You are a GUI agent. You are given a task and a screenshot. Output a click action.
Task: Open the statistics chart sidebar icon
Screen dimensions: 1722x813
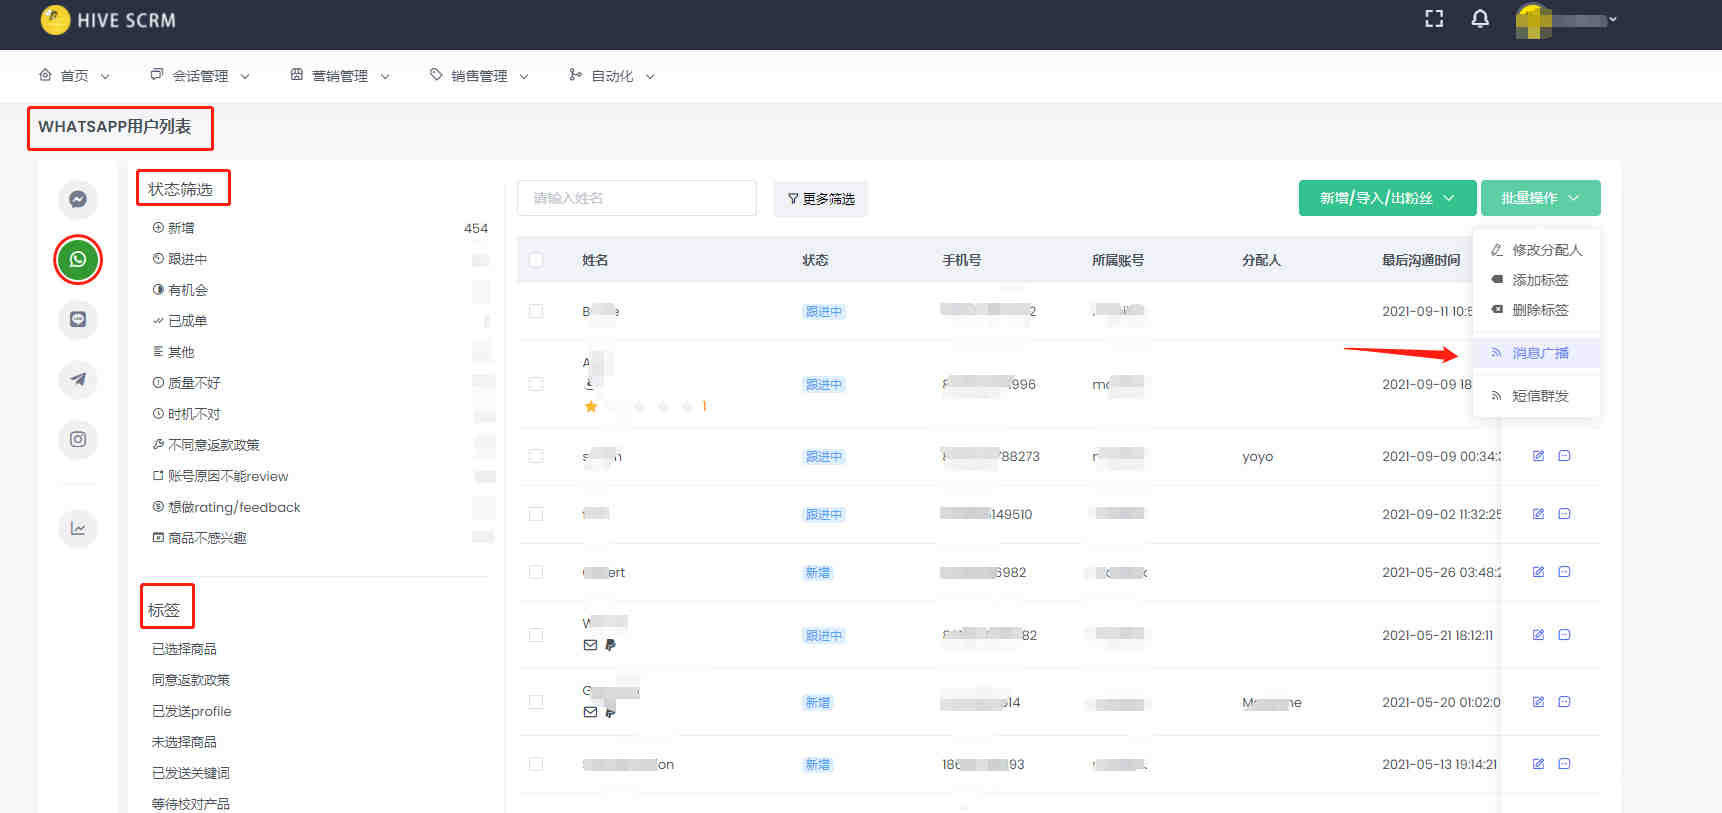pyautogui.click(x=78, y=528)
